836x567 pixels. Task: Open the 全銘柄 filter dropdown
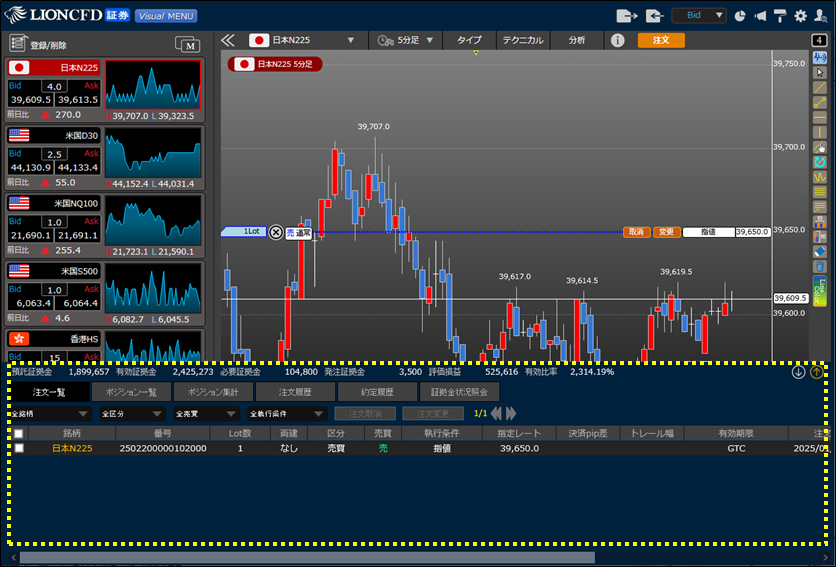[x=50, y=413]
